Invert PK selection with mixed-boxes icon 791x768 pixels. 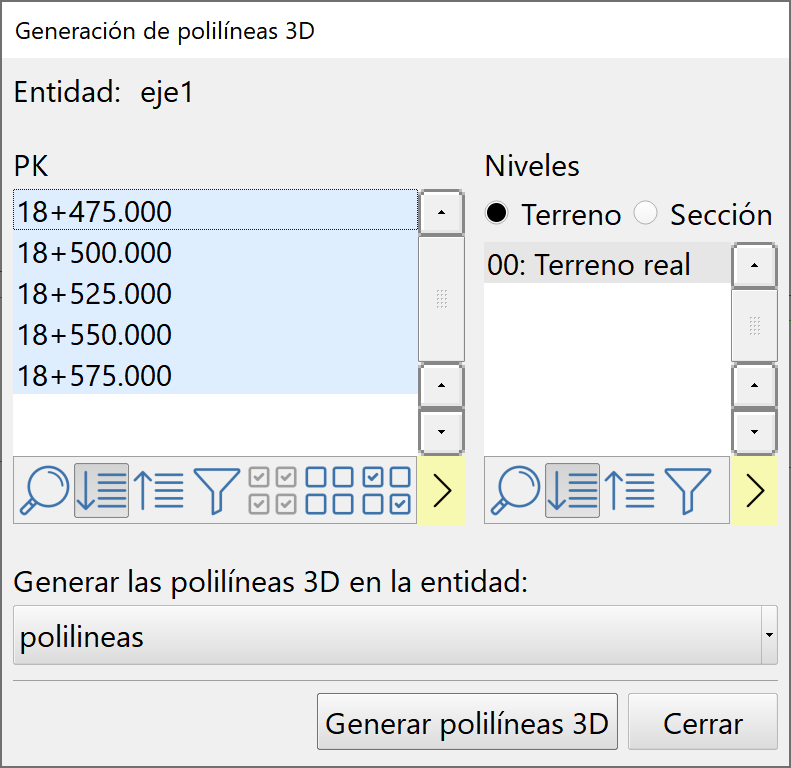tap(386, 490)
